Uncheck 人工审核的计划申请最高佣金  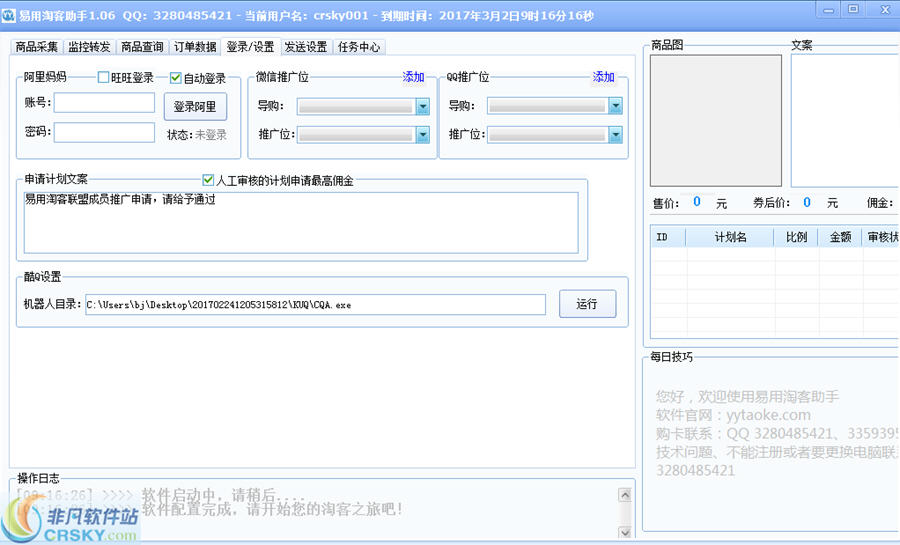click(208, 180)
